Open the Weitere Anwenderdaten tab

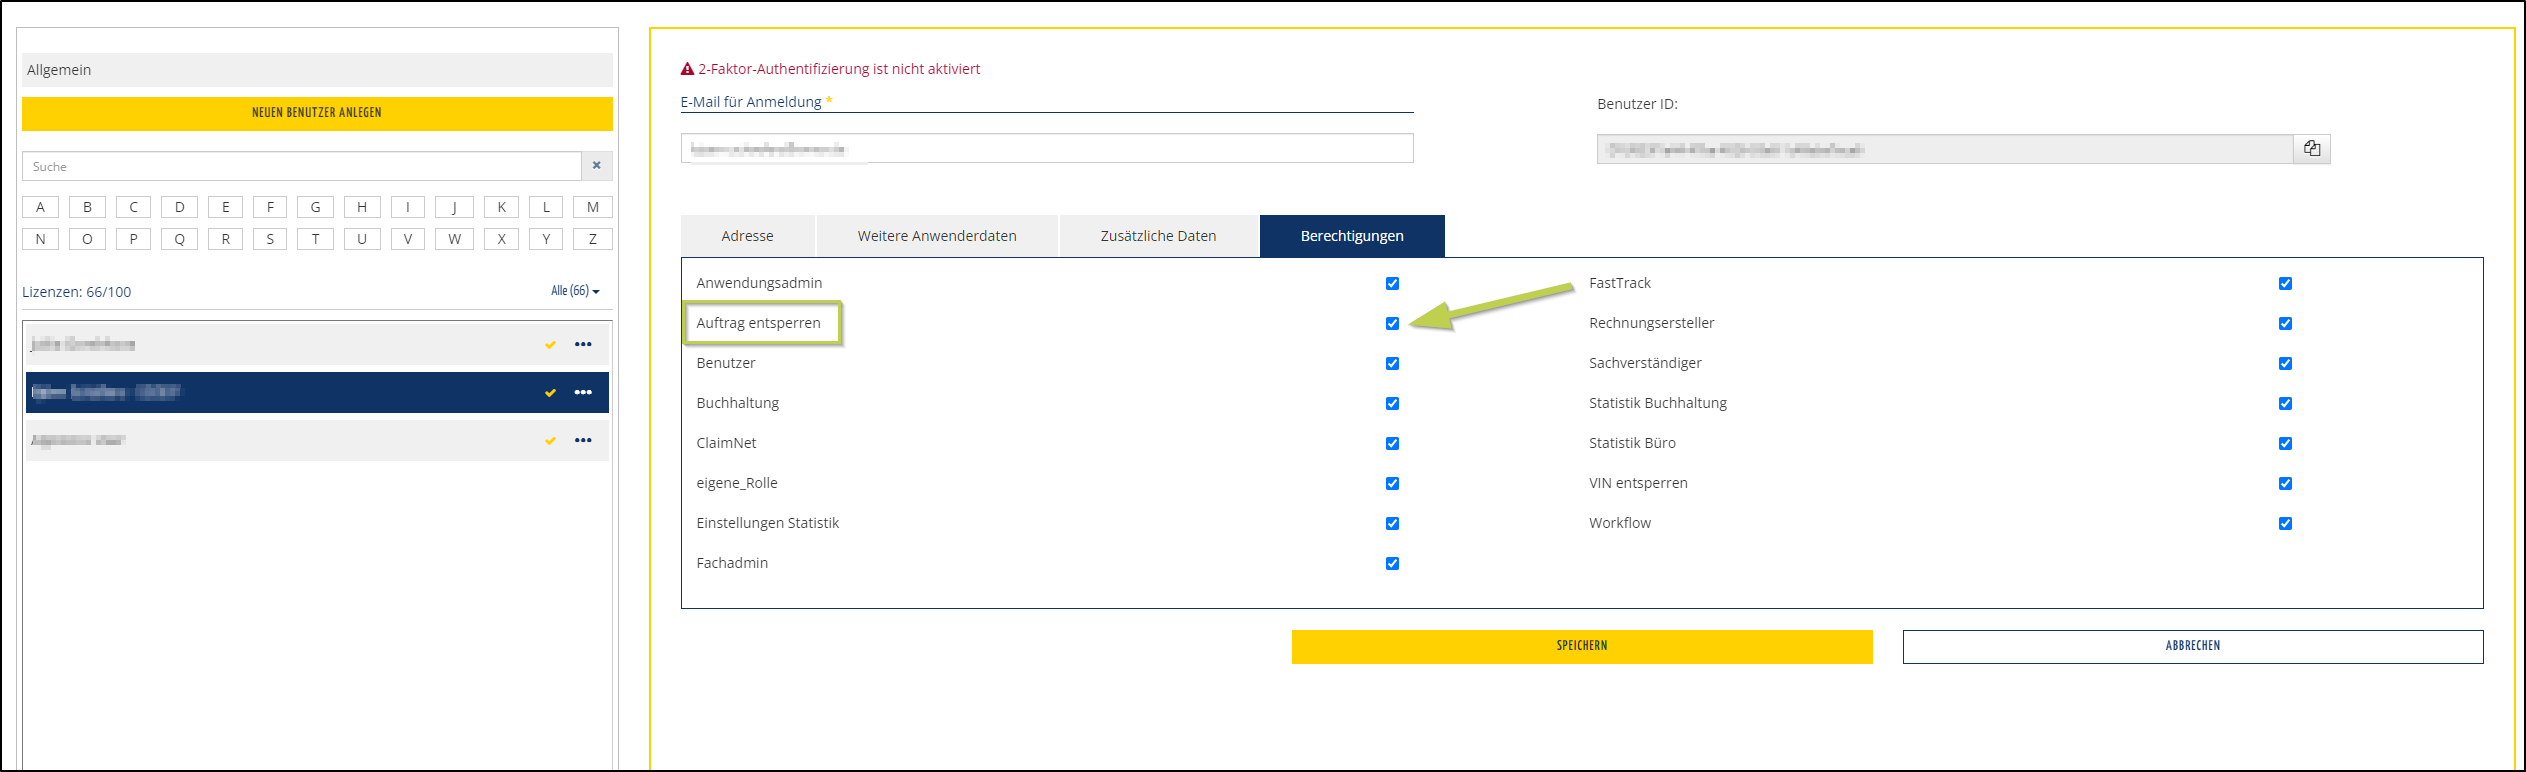[x=937, y=236]
